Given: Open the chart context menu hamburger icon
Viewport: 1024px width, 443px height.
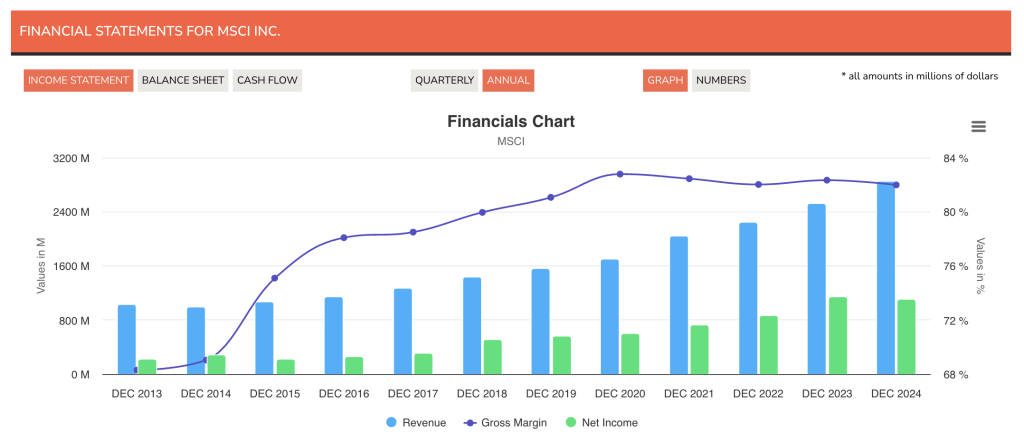Looking at the screenshot, I should click(x=978, y=127).
